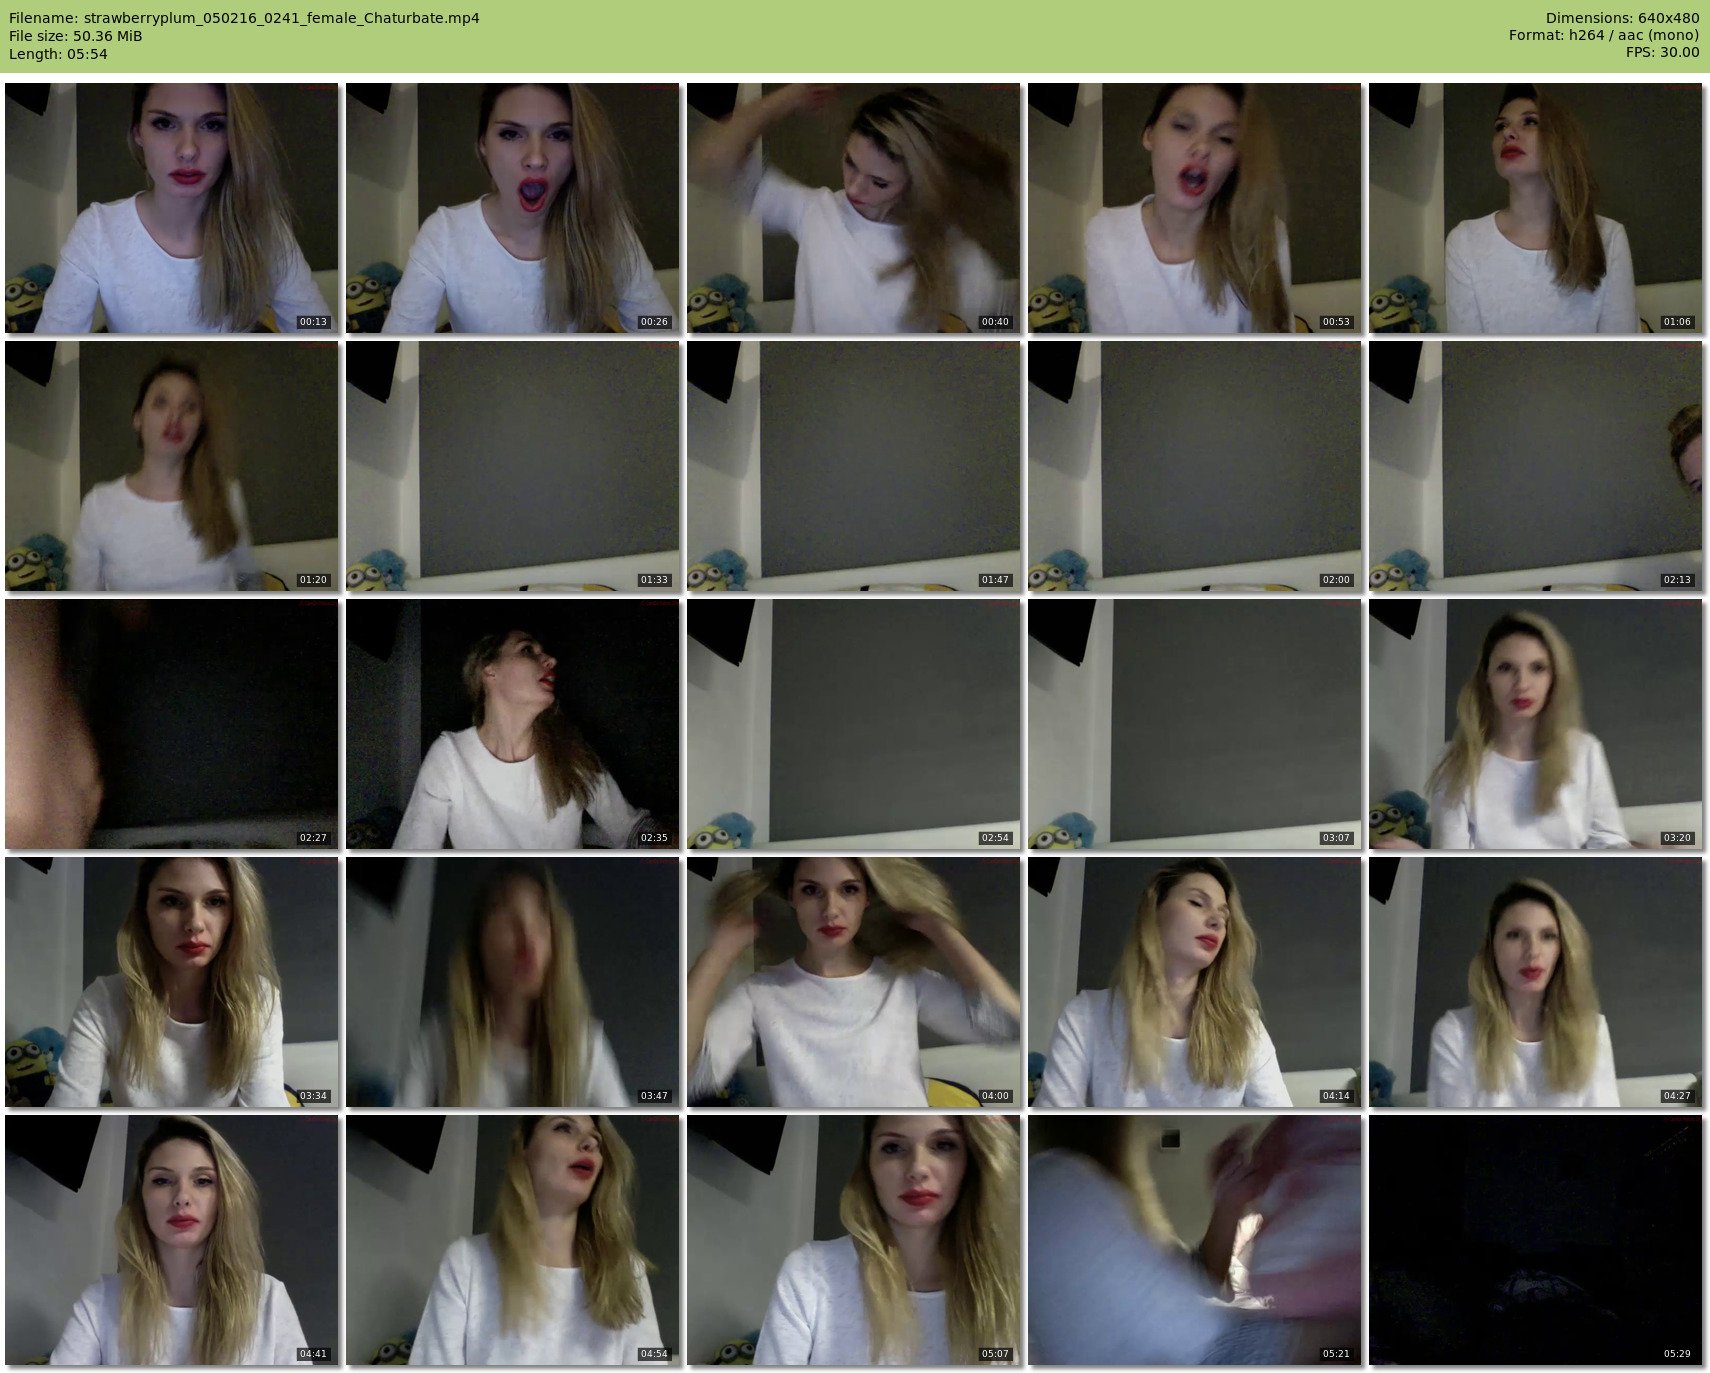Open the thumbnail timestamped 00:13
Screen dimensions: 1710x1373
click(x=172, y=208)
